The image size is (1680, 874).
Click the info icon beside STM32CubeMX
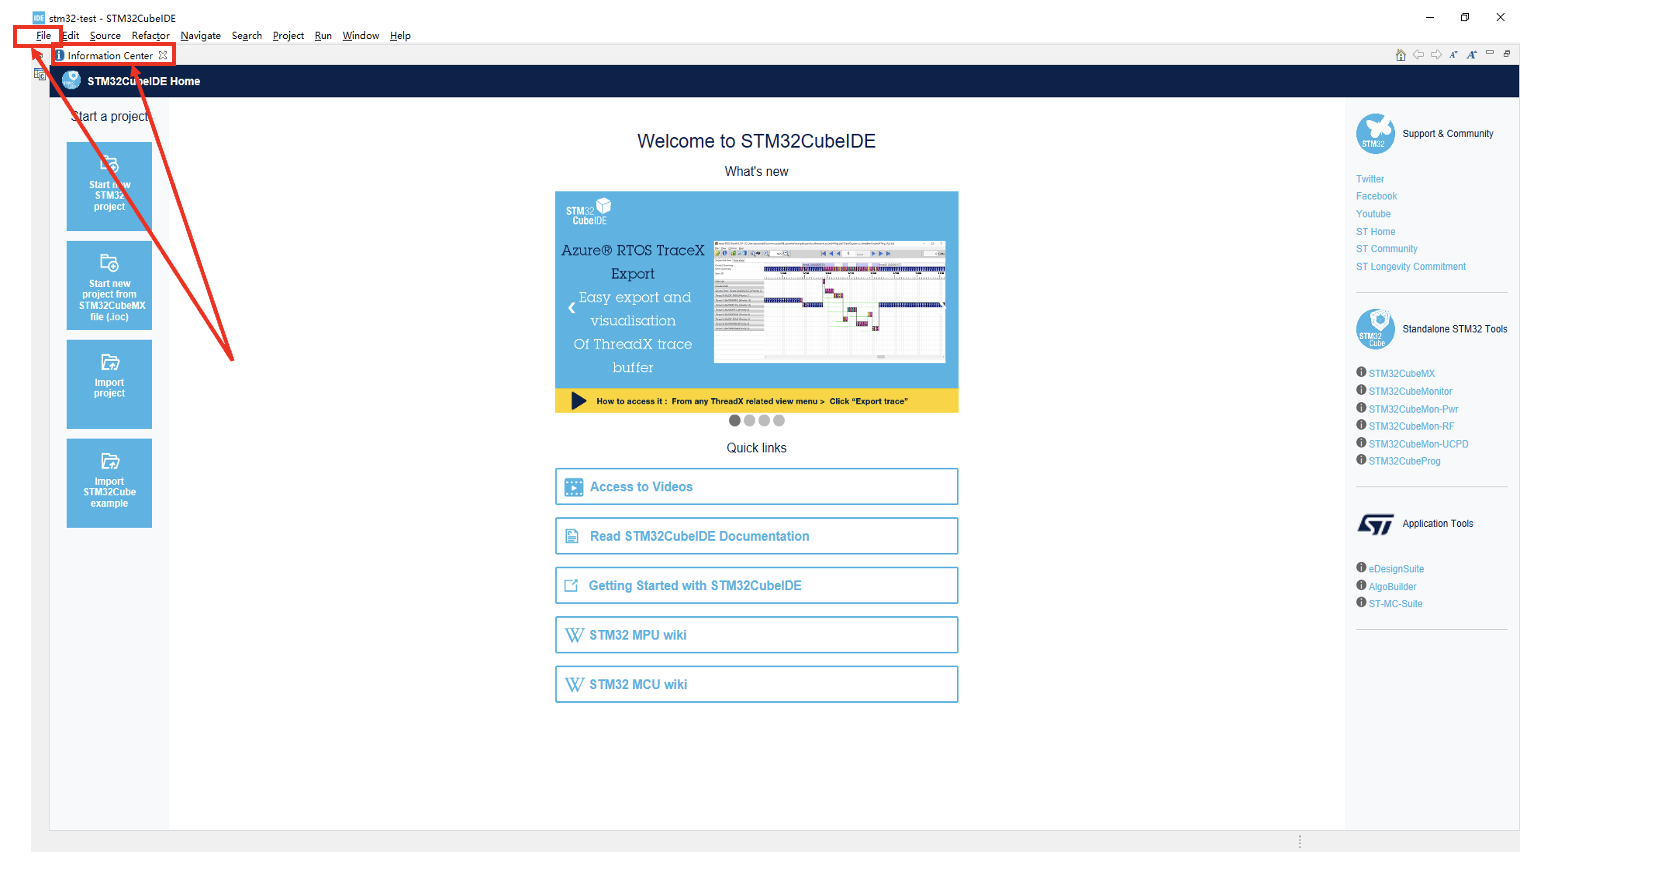[x=1361, y=373]
